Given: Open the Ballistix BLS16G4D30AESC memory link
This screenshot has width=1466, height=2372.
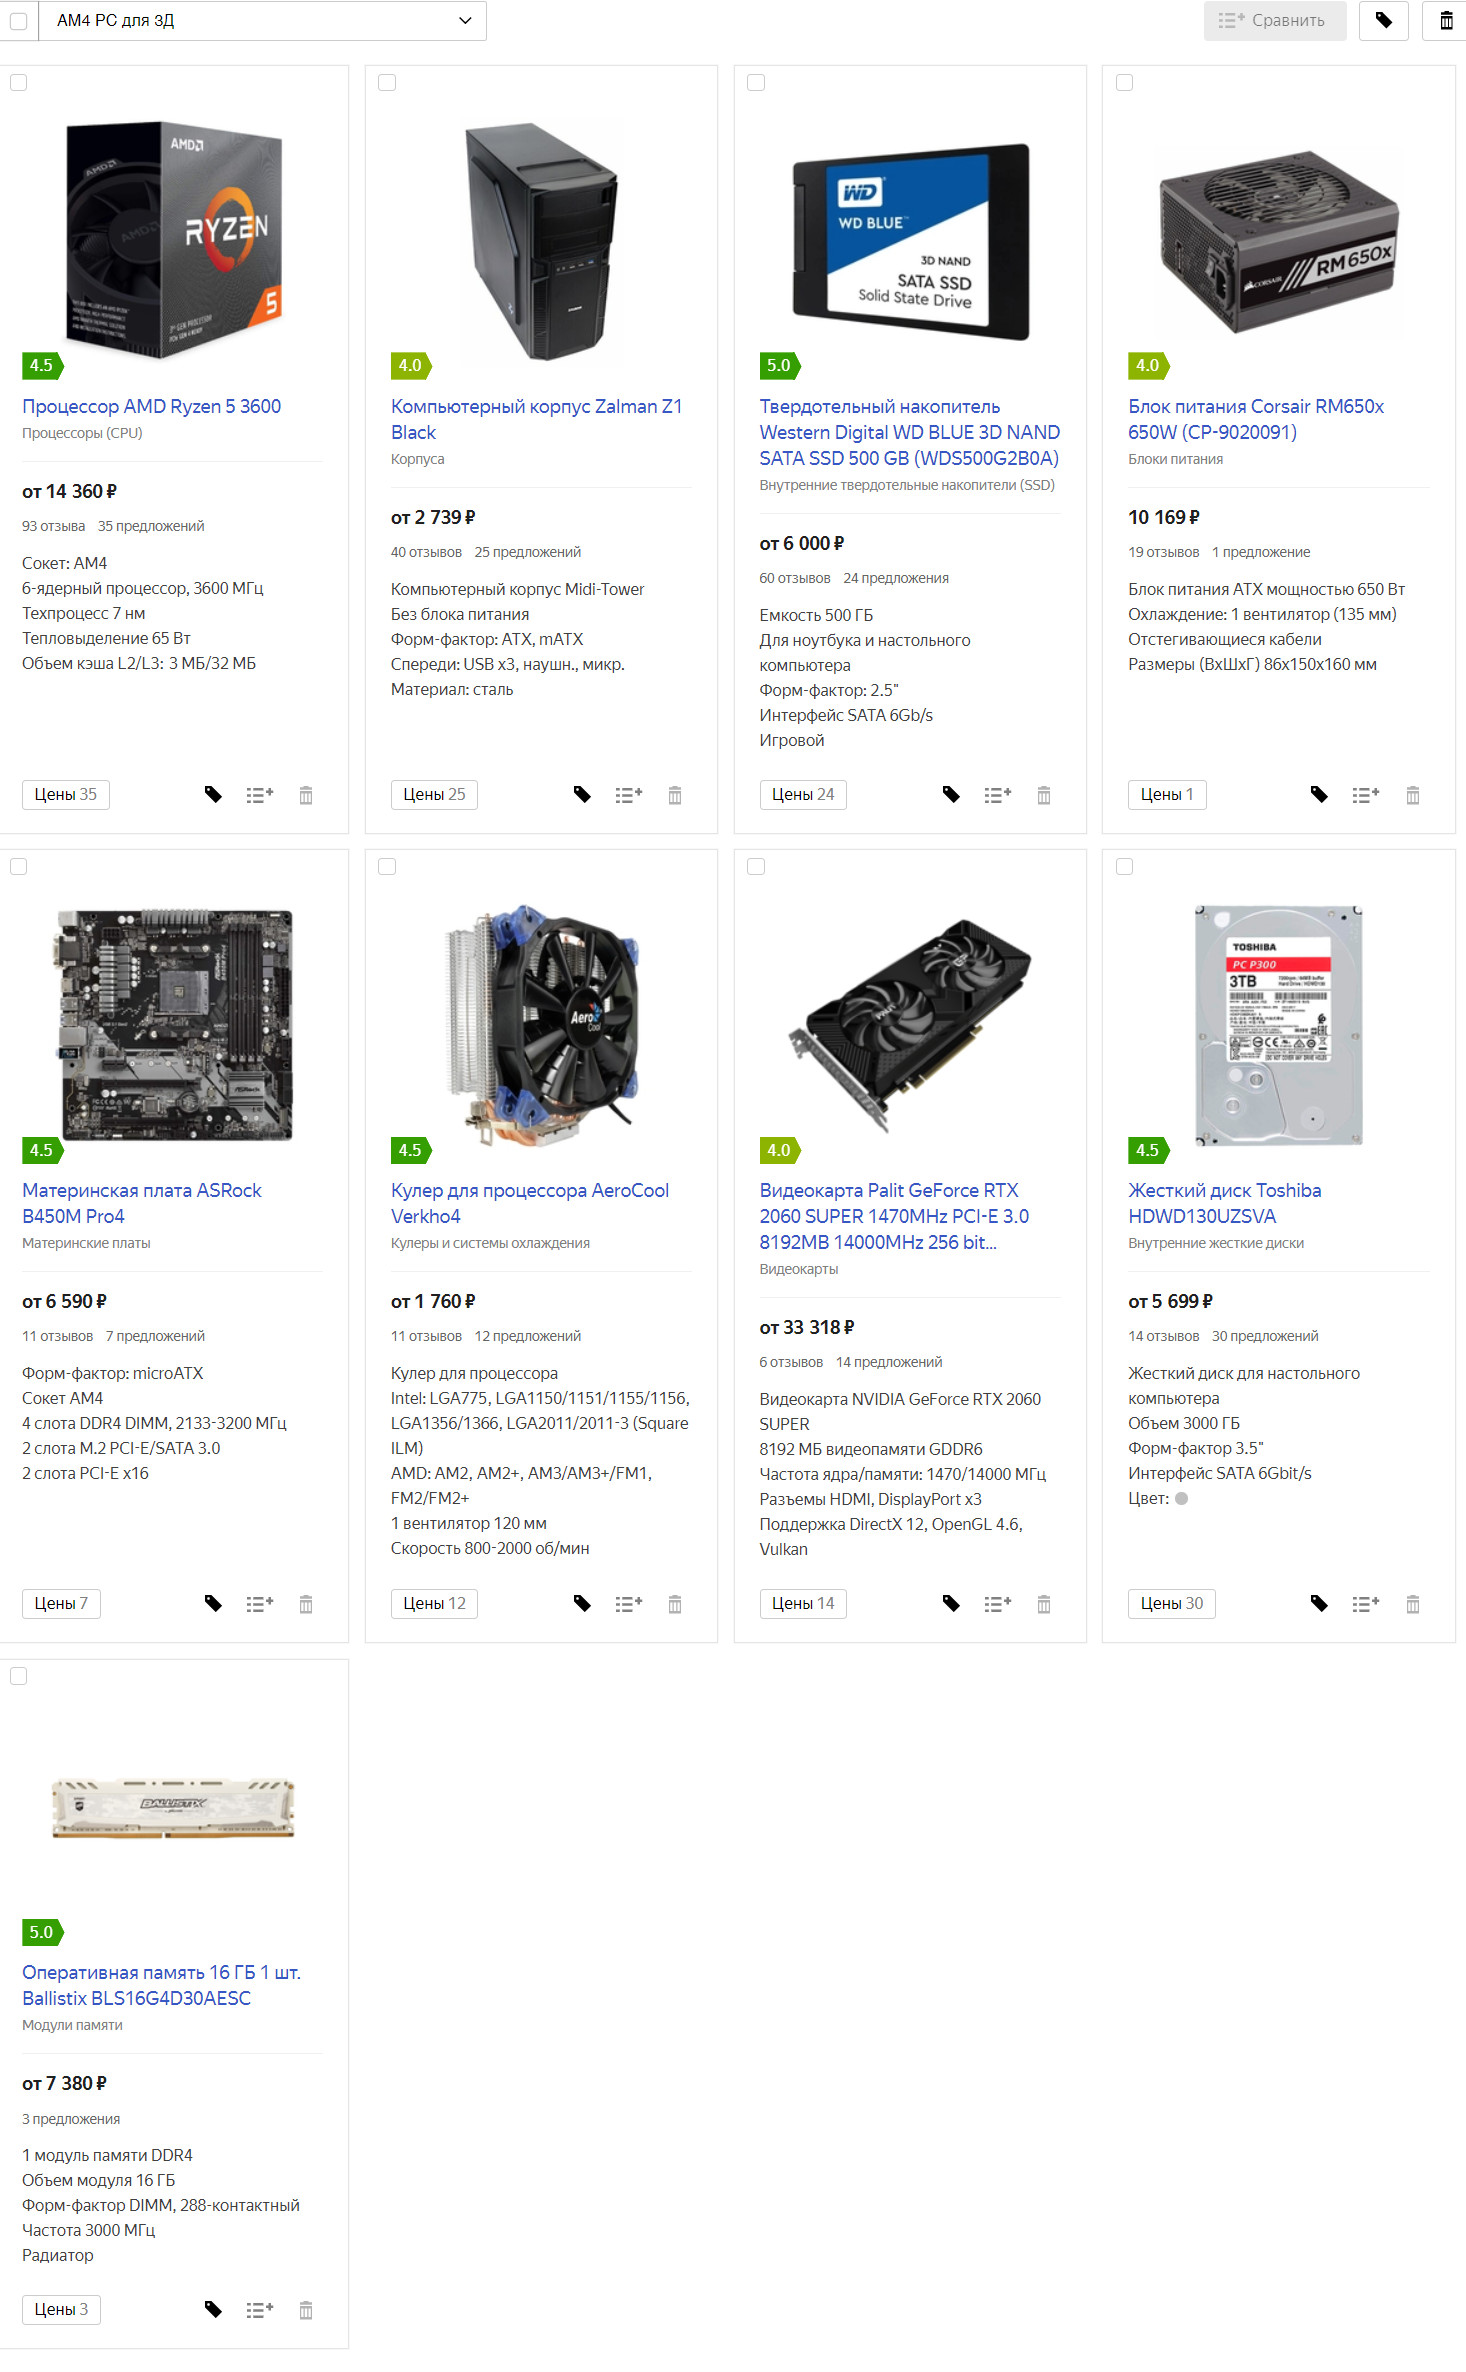Looking at the screenshot, I should point(162,1985).
